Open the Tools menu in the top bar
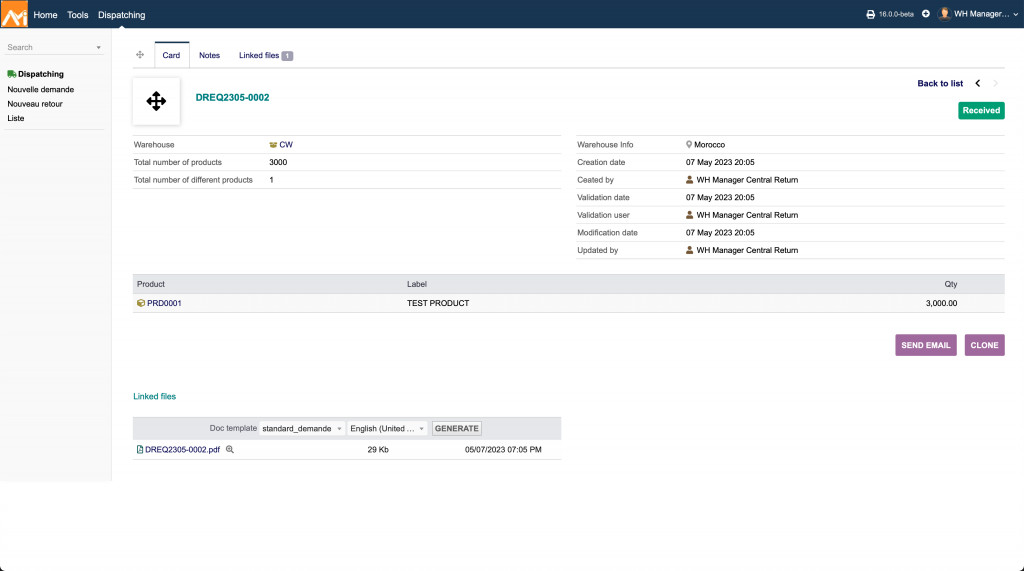This screenshot has width=1024, height=571. pos(78,15)
